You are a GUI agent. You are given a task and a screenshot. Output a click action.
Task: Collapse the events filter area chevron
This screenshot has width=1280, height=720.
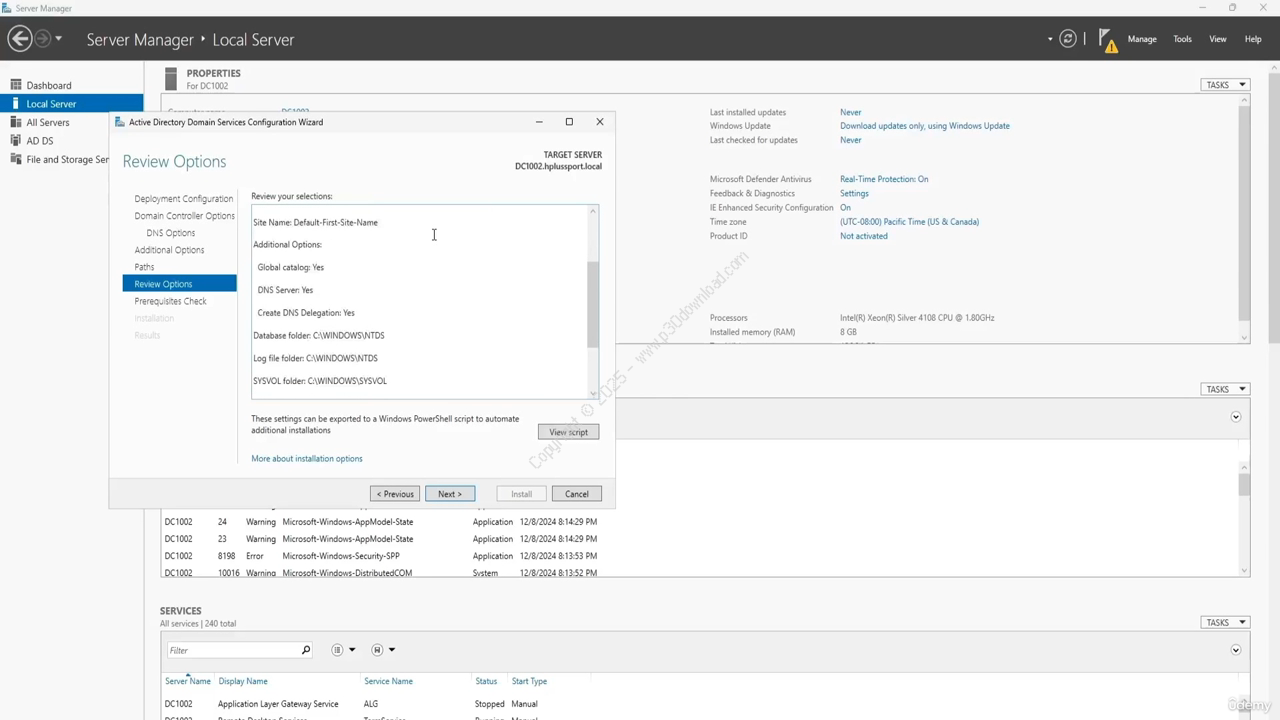point(1236,417)
